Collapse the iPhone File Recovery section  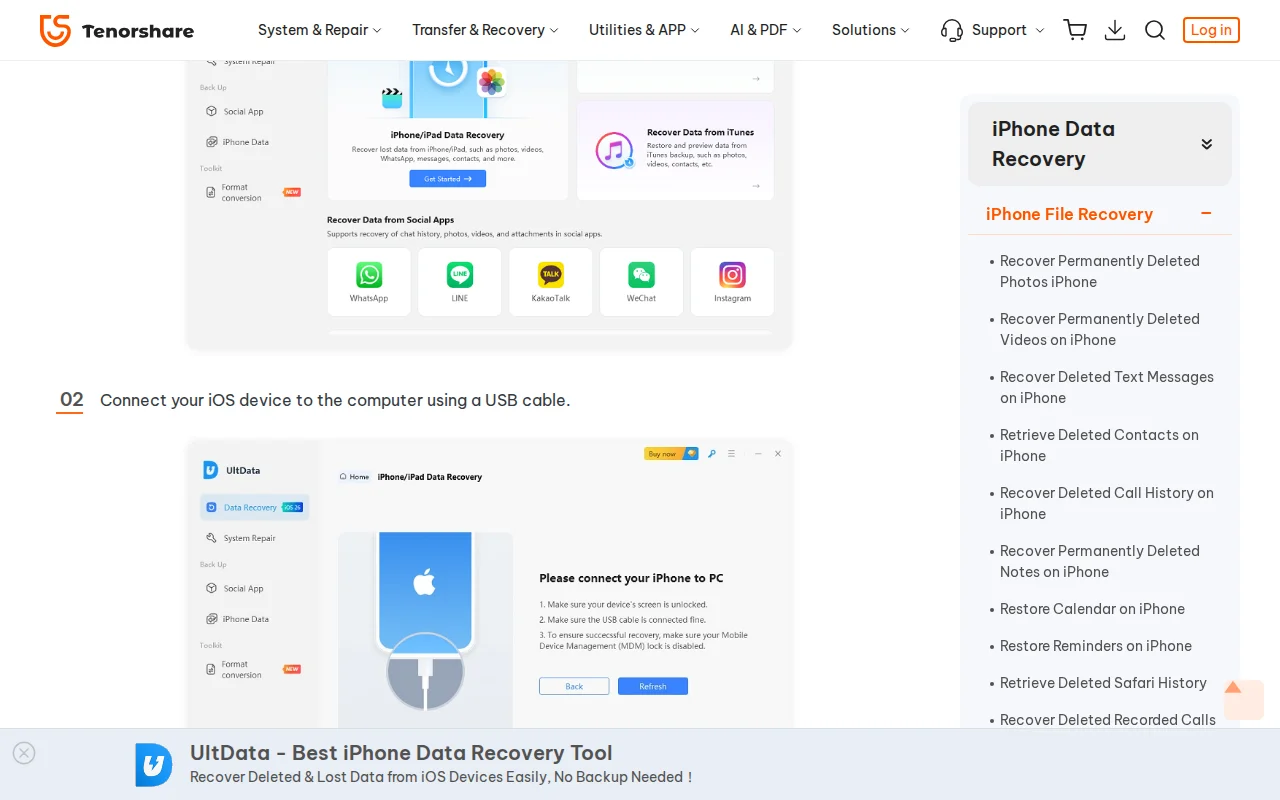[x=1206, y=214]
